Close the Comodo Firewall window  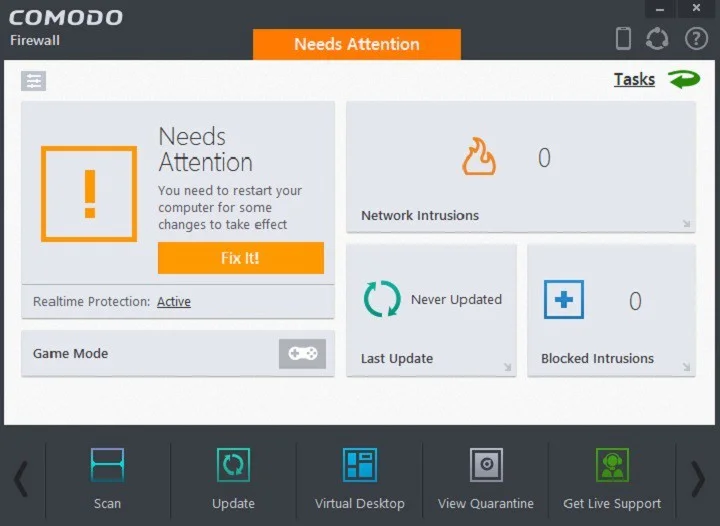(x=697, y=8)
